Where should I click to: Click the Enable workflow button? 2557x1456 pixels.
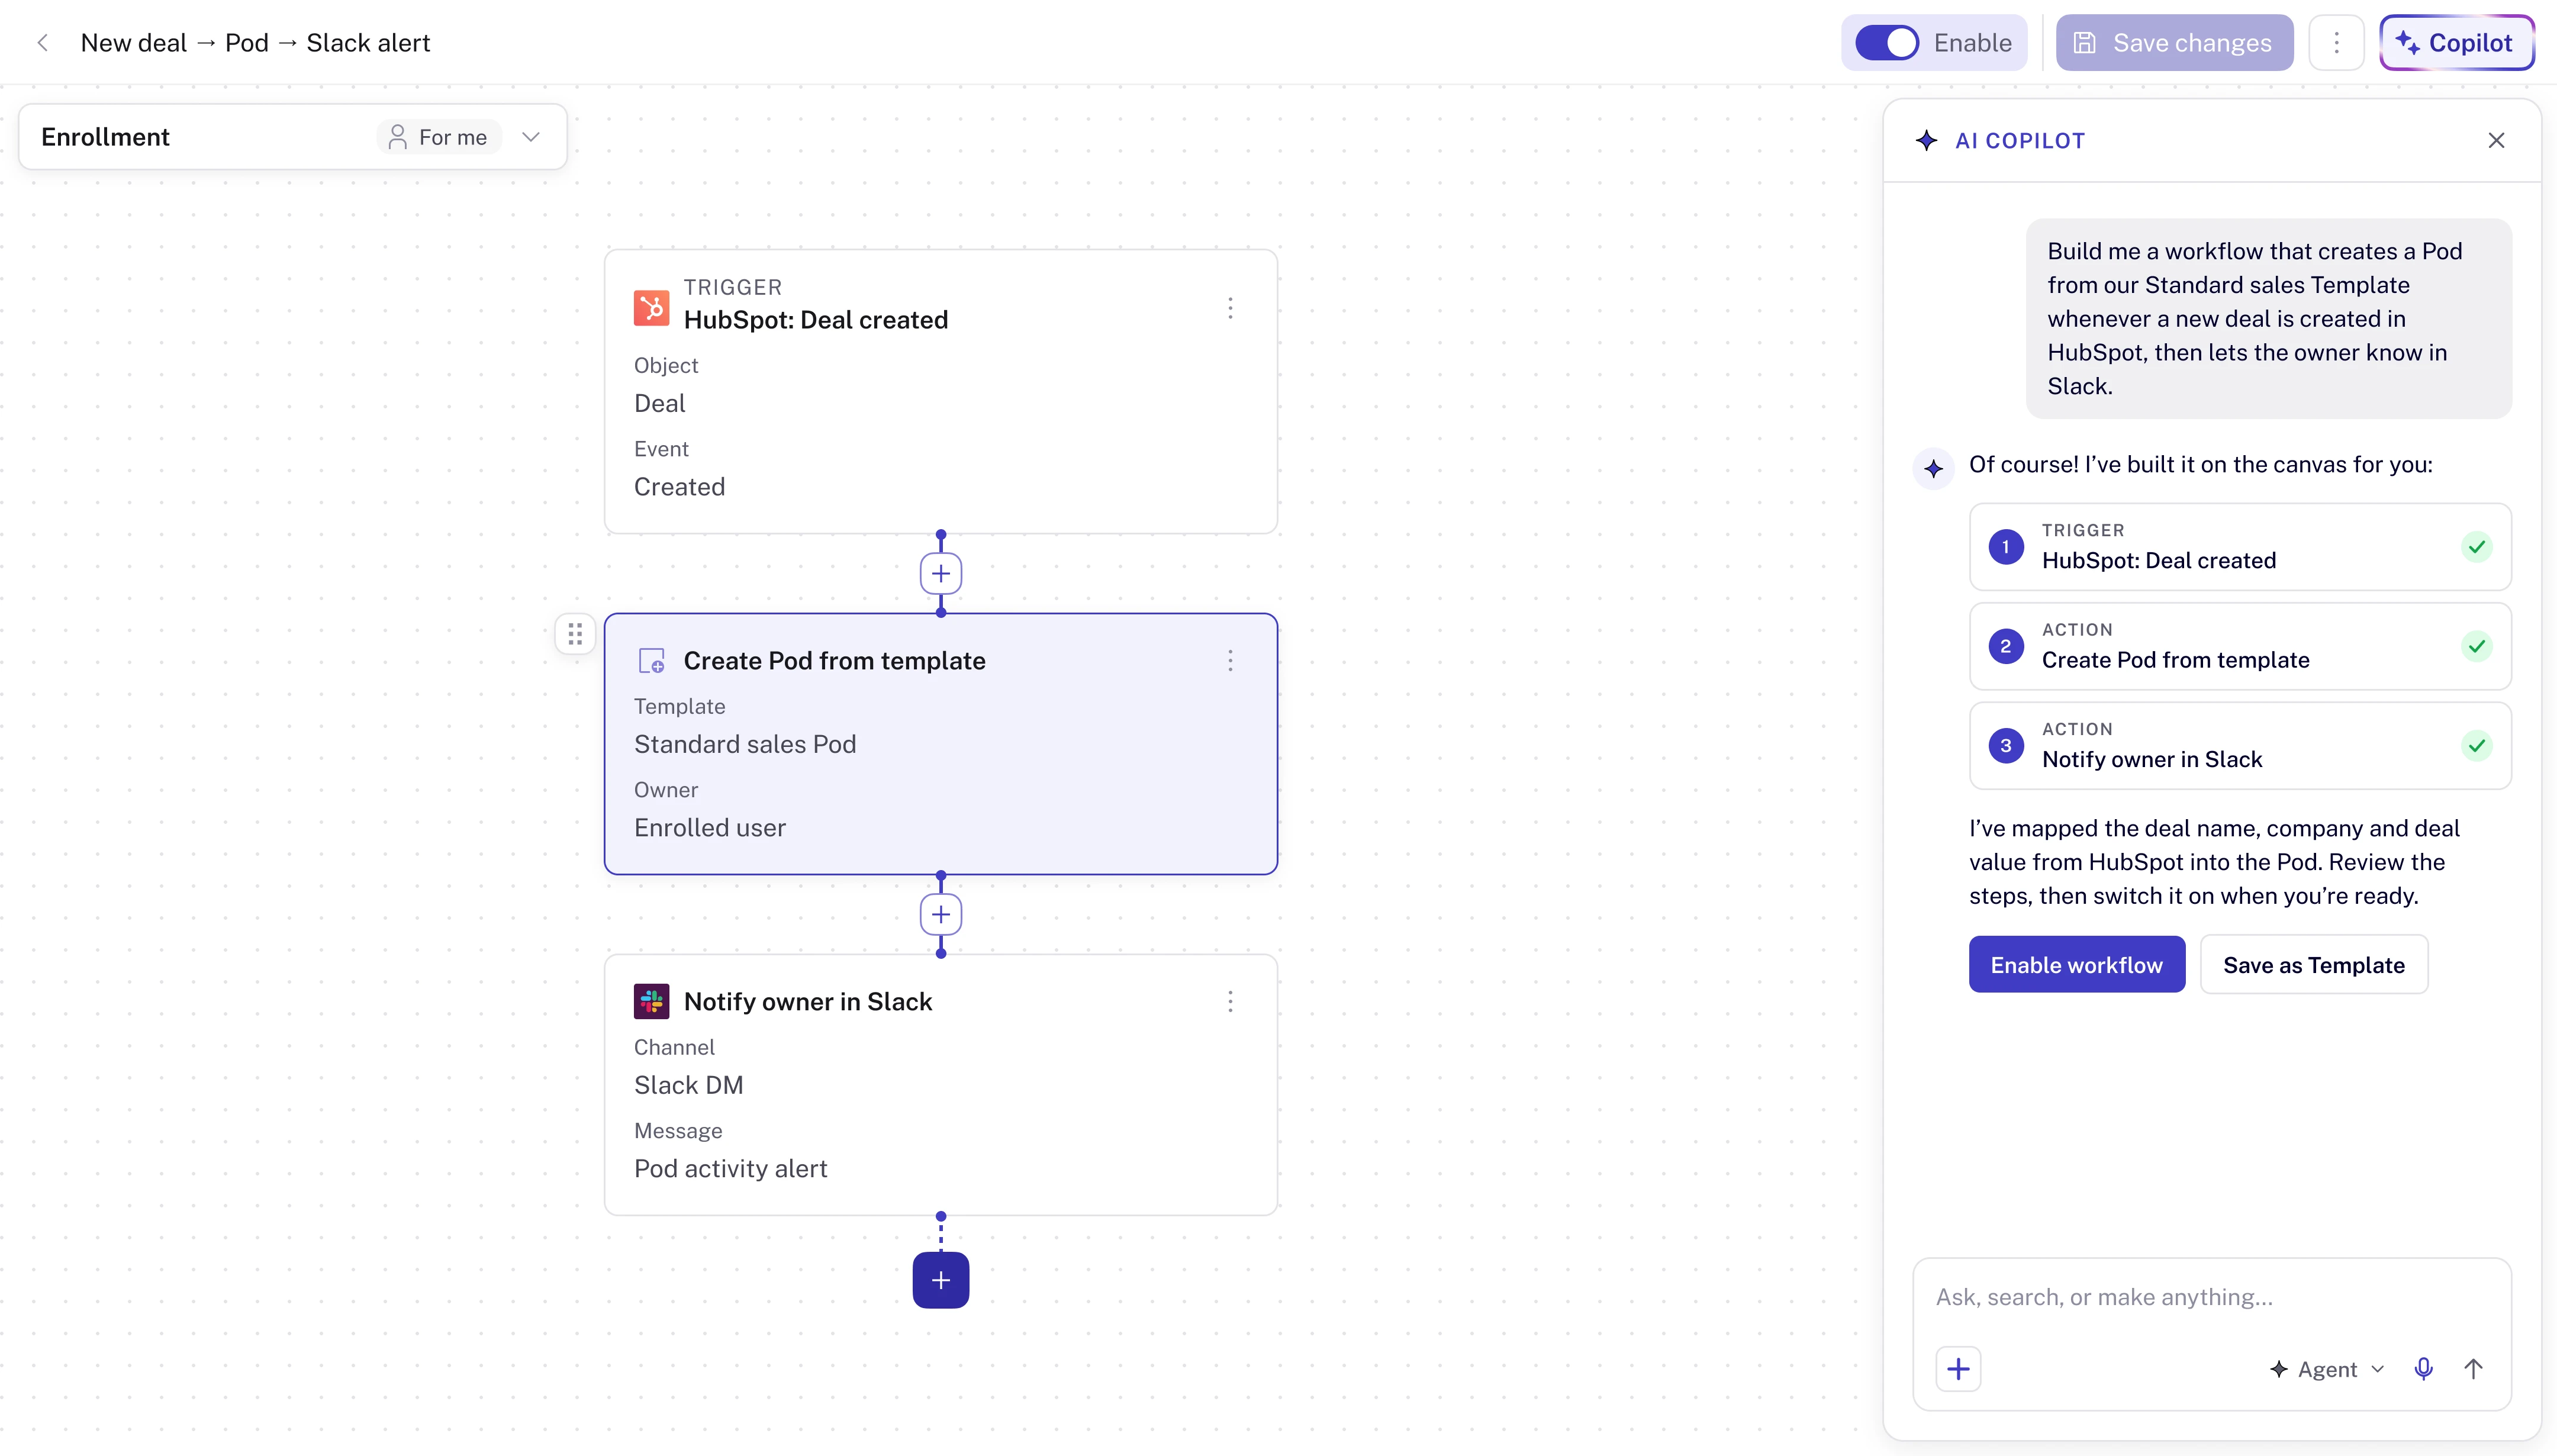click(2076, 965)
